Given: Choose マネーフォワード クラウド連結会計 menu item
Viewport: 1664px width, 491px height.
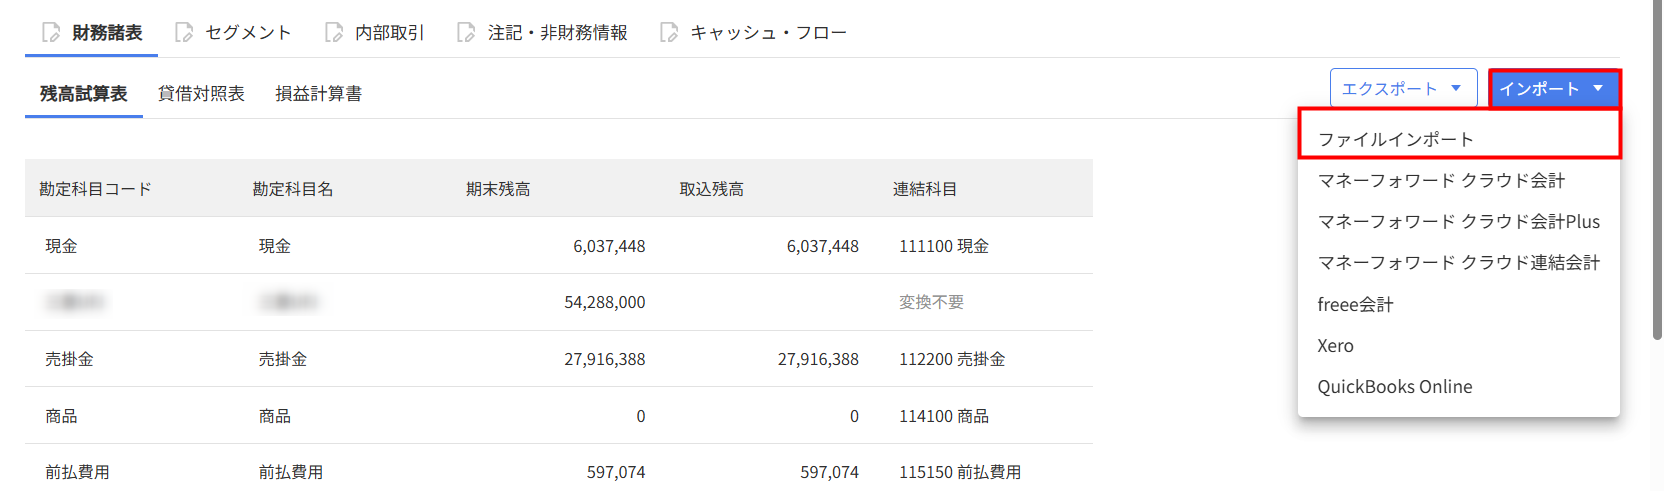Looking at the screenshot, I should click(x=1458, y=263).
